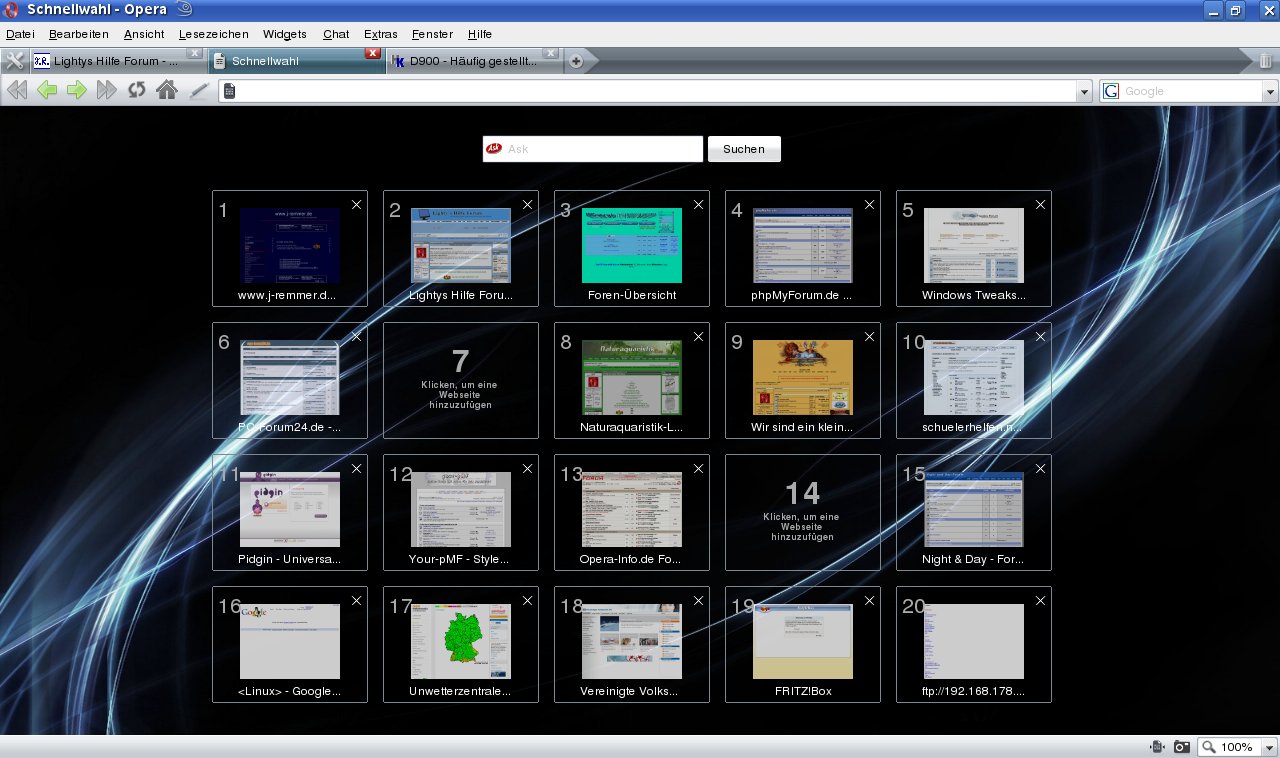Open the PC-Forum24.de speed dial thumbnail

pos(290,378)
